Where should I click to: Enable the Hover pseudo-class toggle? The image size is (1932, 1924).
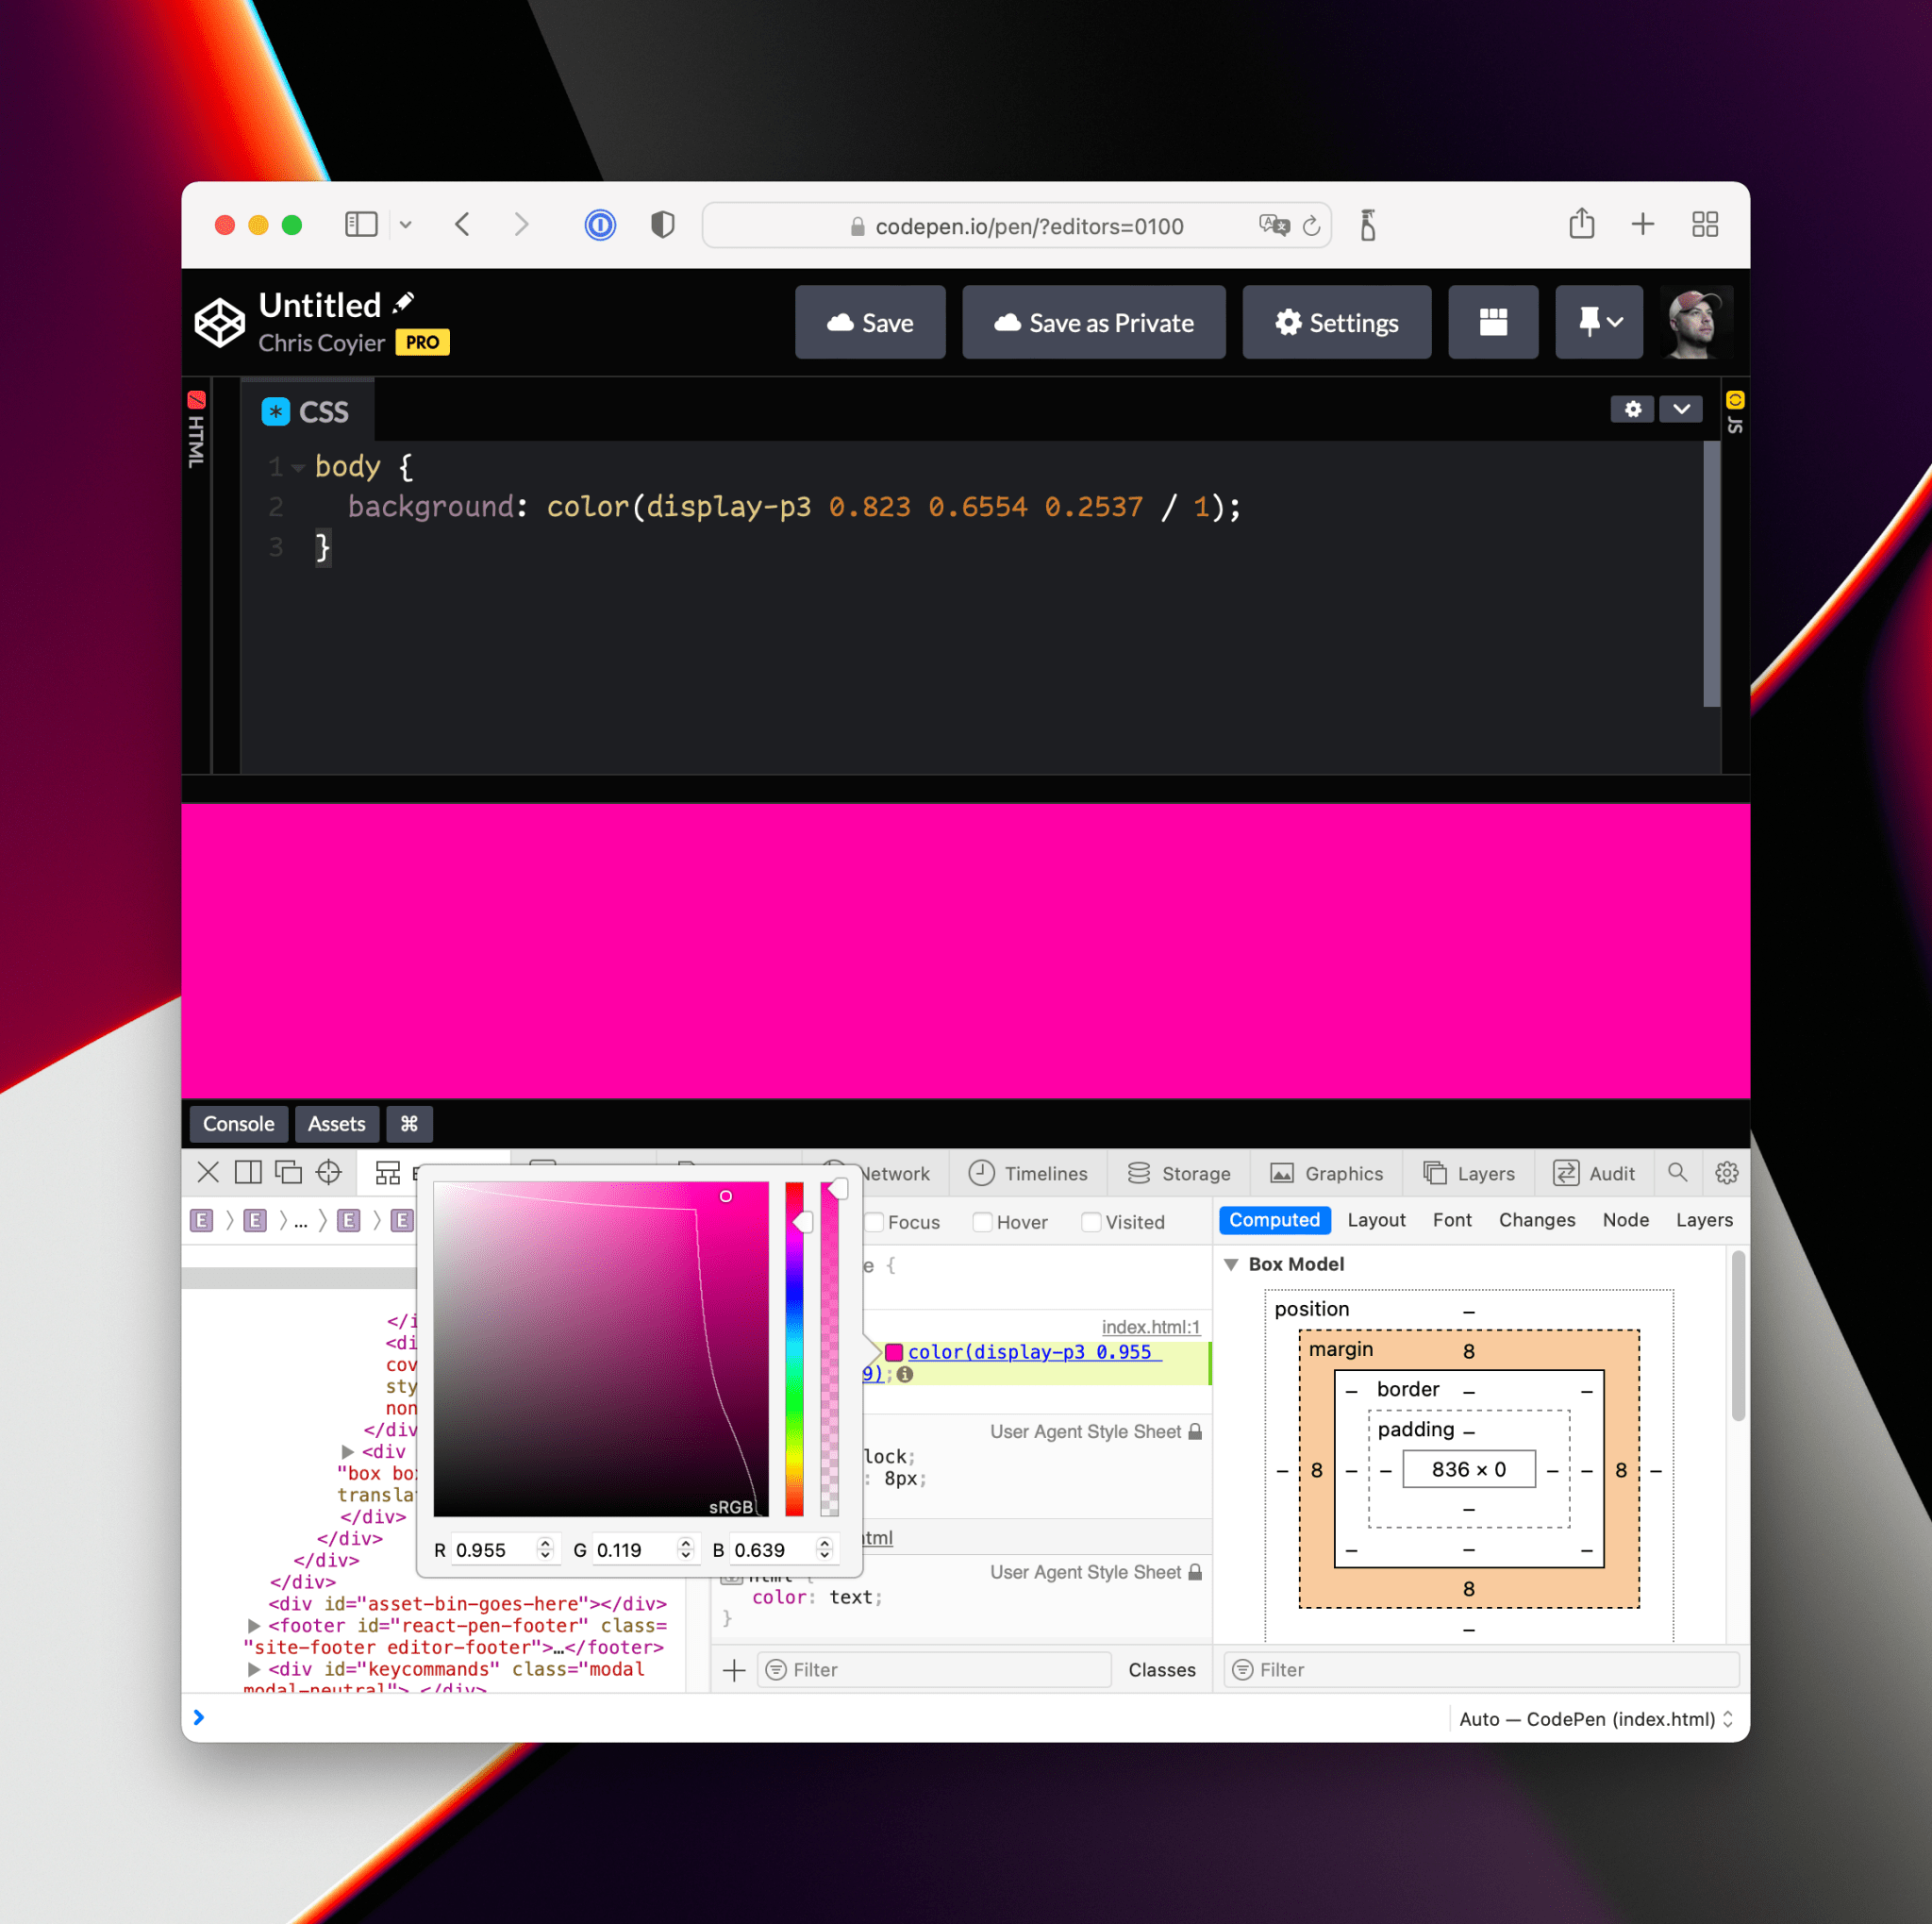pos(984,1221)
